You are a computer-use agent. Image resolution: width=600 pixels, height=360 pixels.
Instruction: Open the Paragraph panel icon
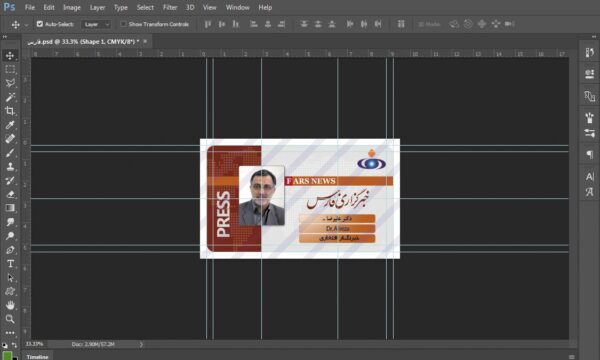pyautogui.click(x=589, y=155)
